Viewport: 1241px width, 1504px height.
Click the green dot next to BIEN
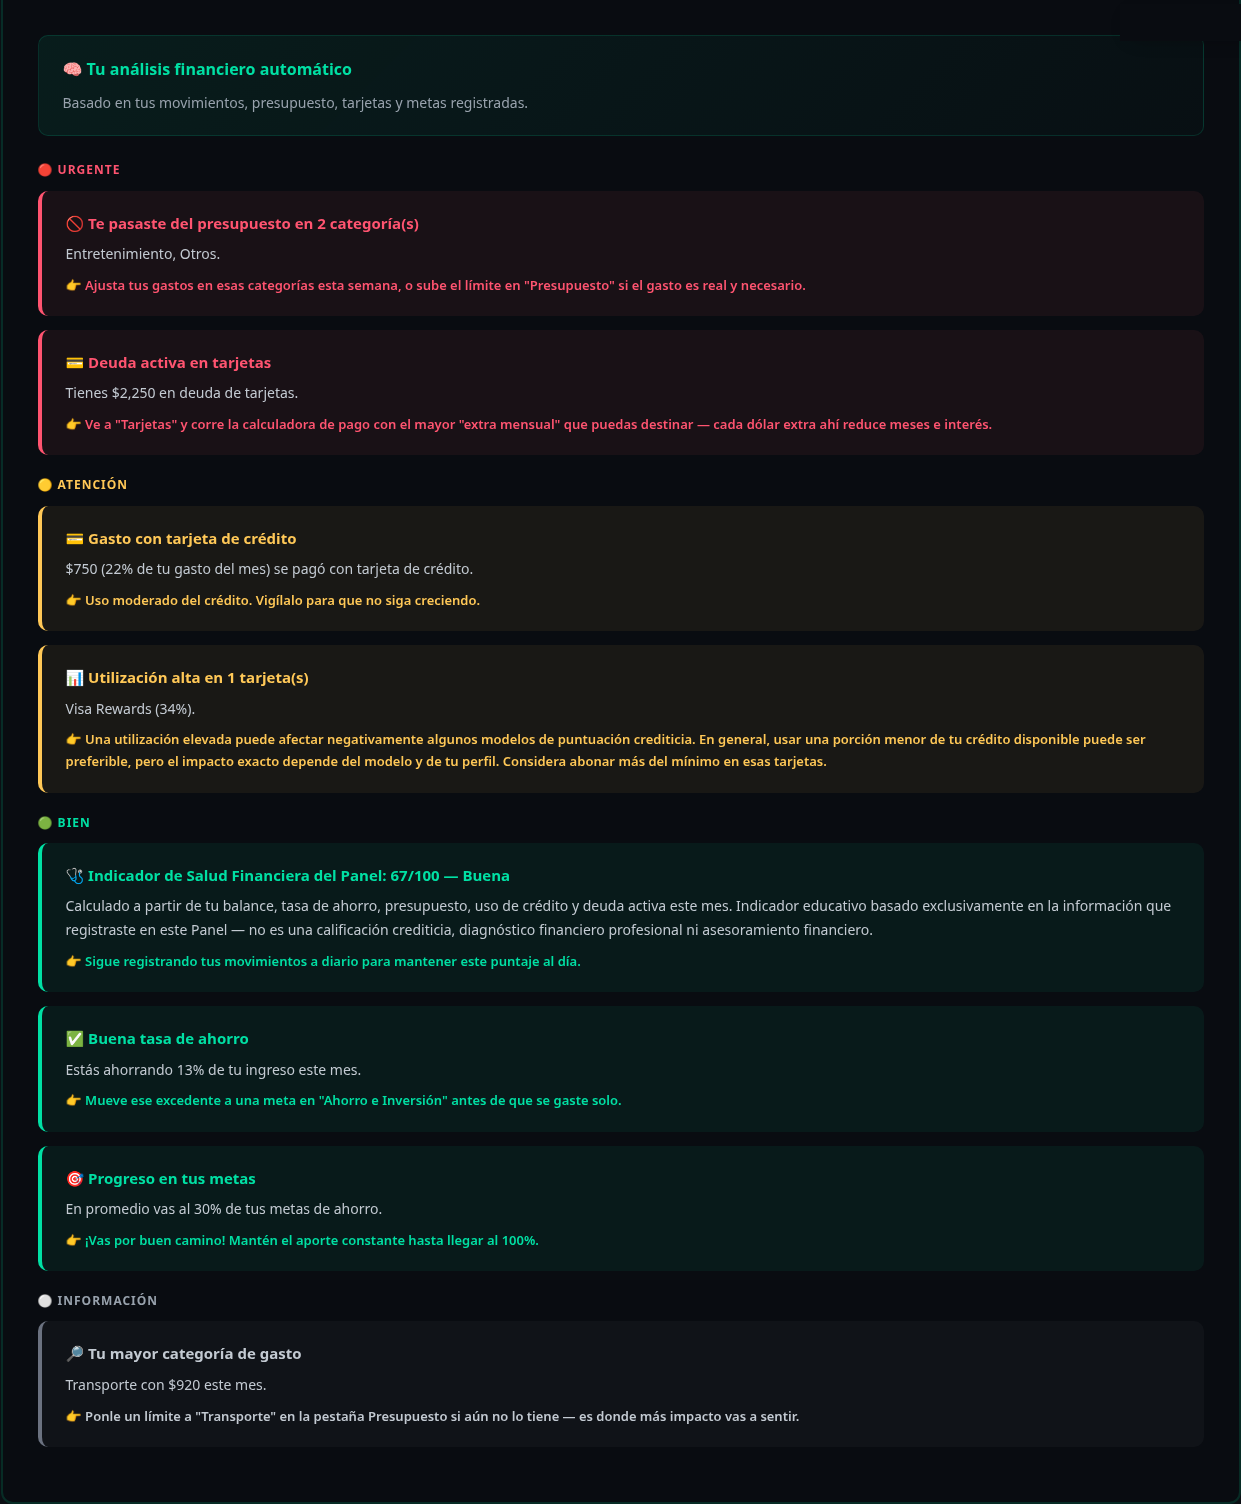[45, 823]
